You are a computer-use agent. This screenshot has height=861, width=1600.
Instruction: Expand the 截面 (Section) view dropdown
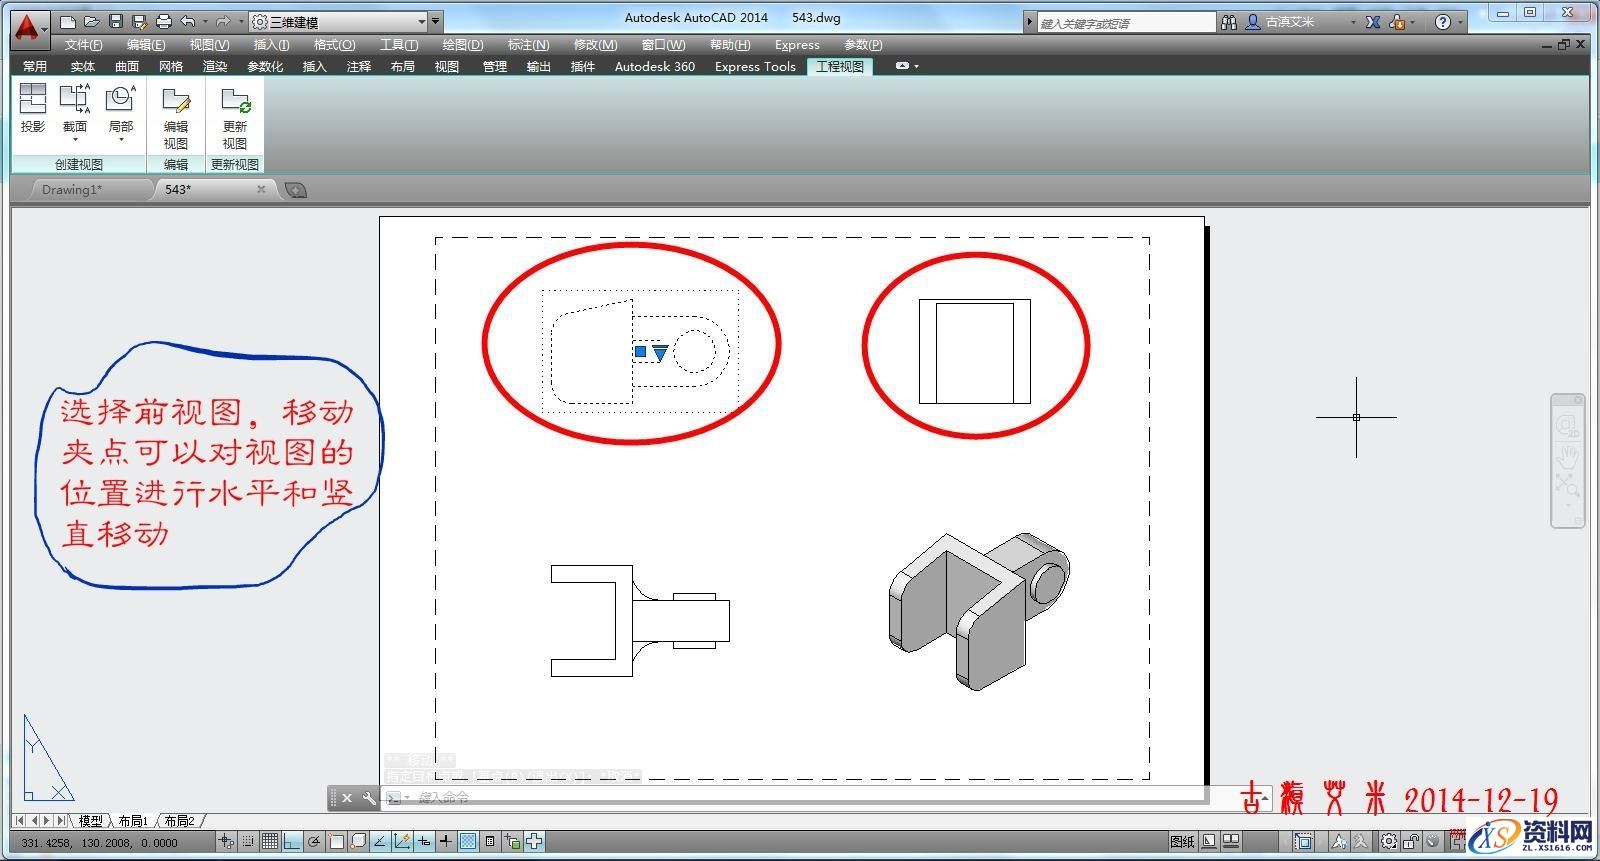click(x=75, y=140)
